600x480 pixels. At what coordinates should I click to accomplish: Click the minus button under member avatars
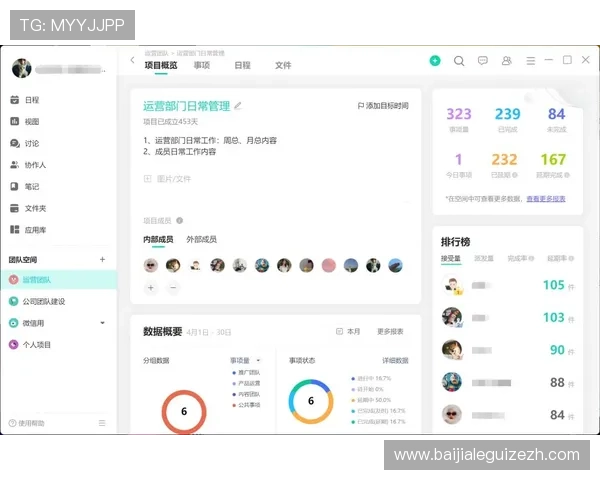173,287
